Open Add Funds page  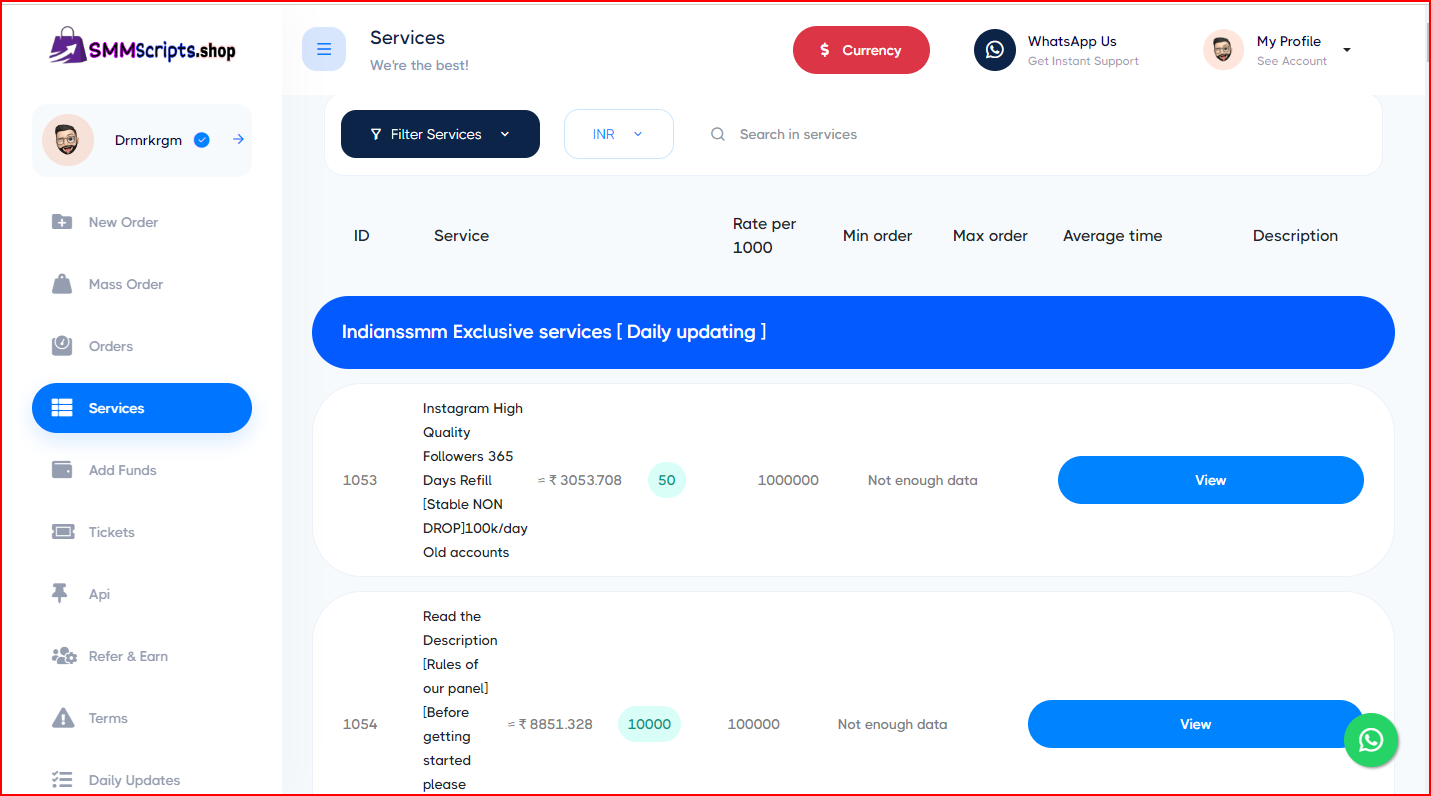coord(122,470)
